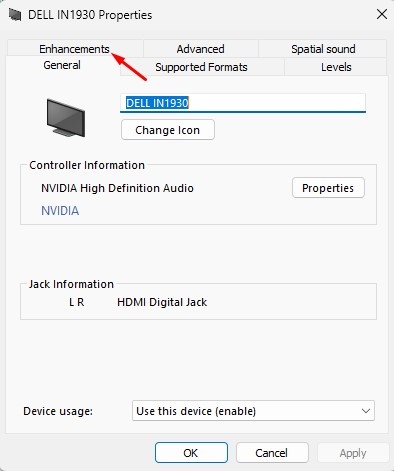This screenshot has width=394, height=471.
Task: Click the chevron arrow of Device usage combo
Action: click(366, 411)
